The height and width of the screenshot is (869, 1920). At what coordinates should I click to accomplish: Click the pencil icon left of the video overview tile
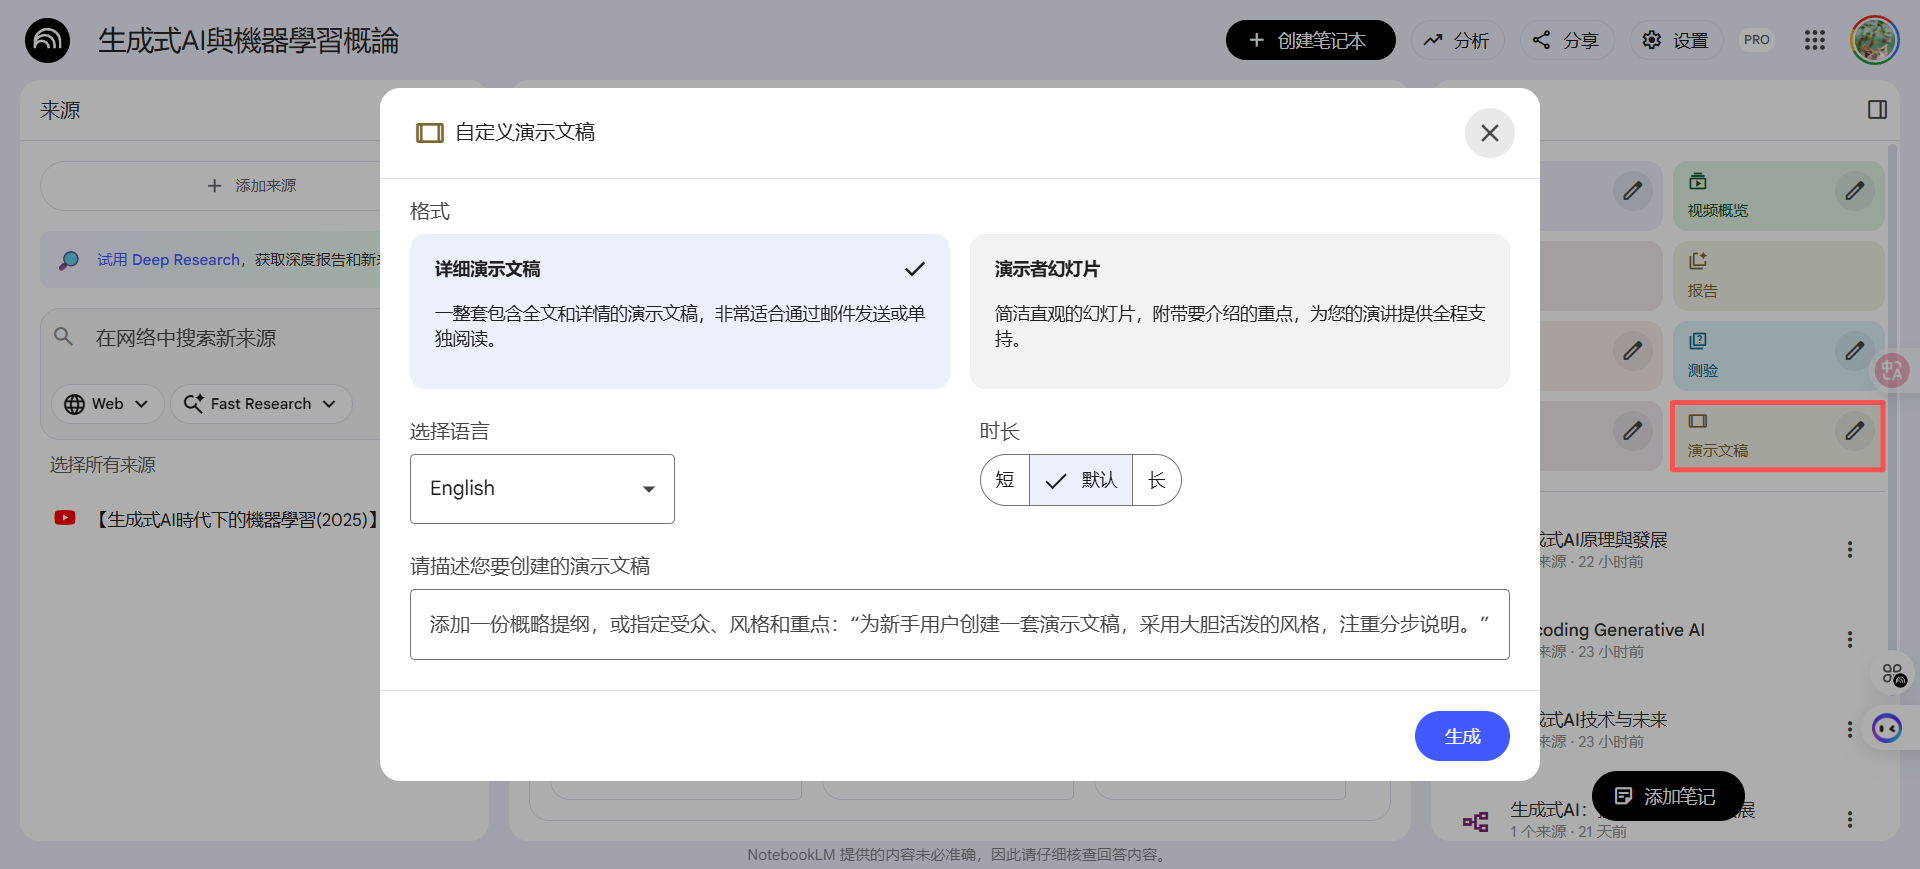(x=1632, y=190)
